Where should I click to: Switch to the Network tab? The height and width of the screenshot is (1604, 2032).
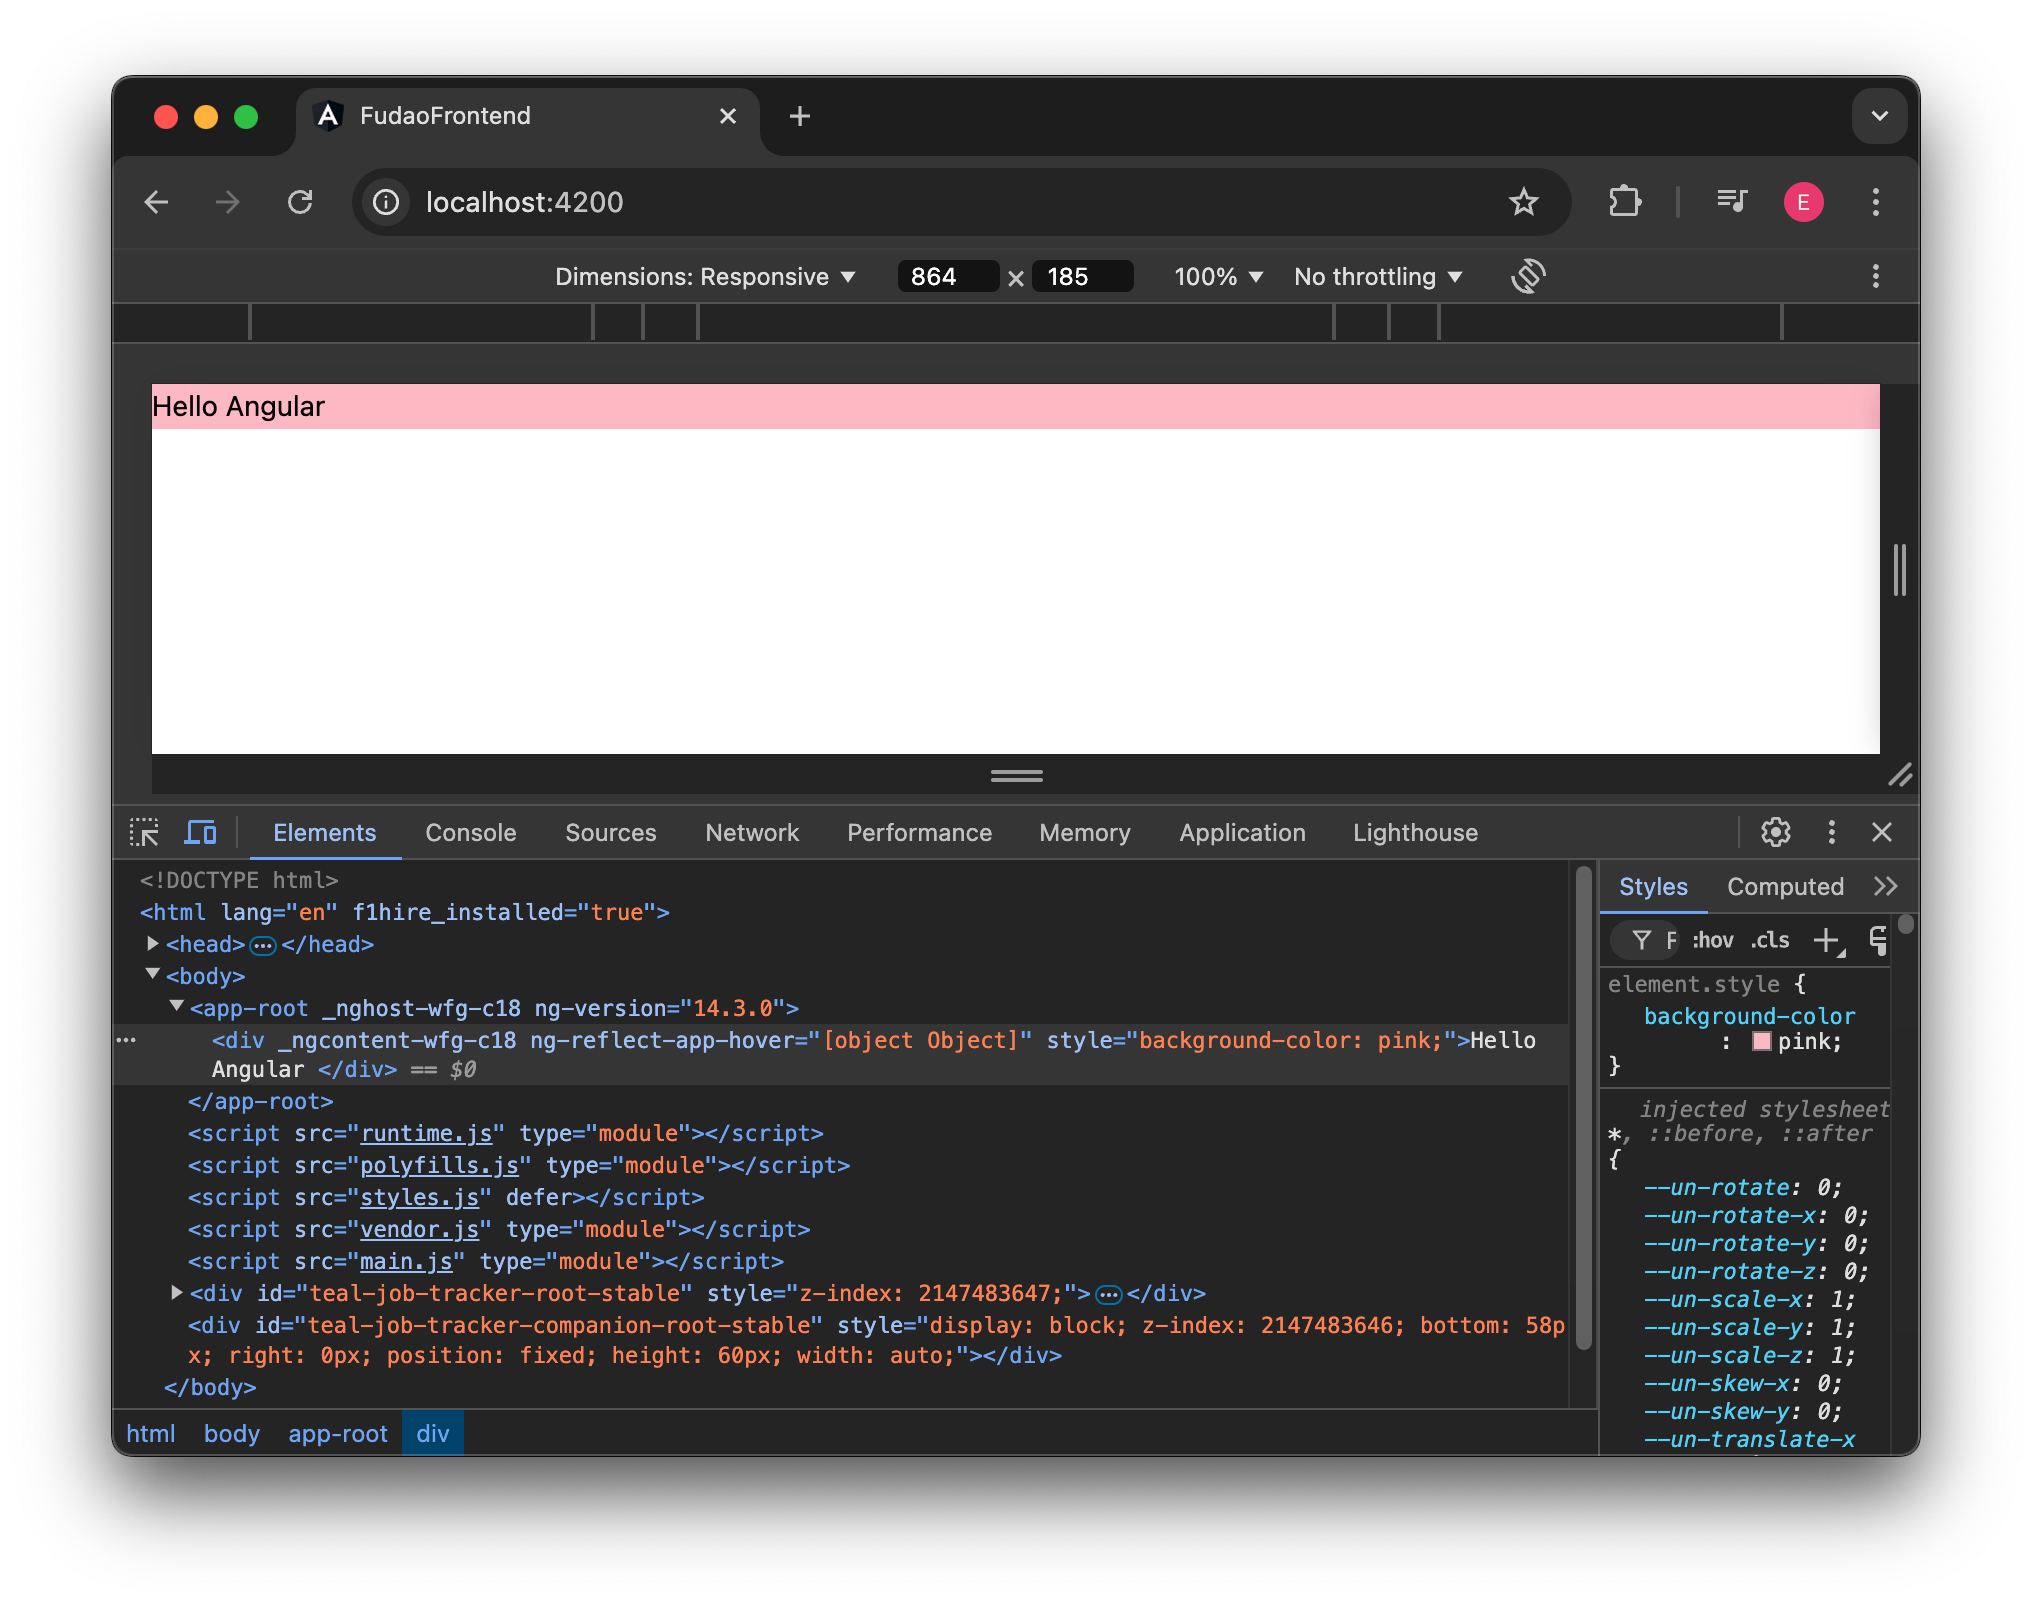[751, 832]
